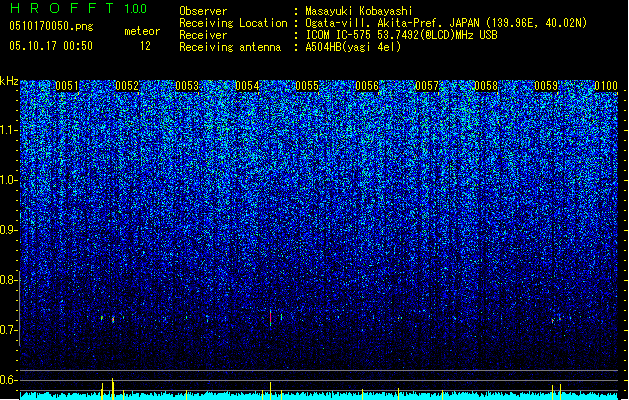This screenshot has height=400, width=629.
Task: Click the red meteor echo after 0054
Action: (x=271, y=318)
